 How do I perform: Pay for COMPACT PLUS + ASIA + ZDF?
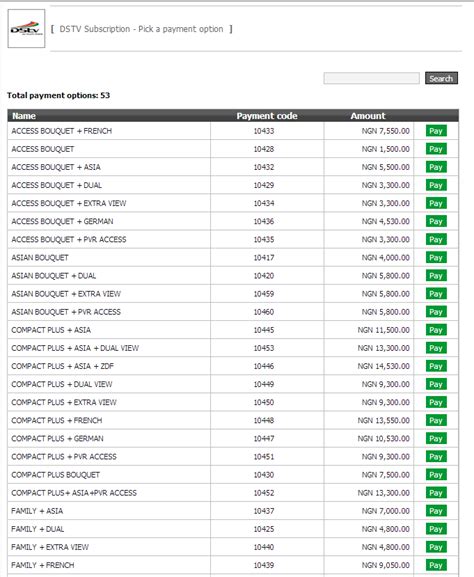(436, 366)
